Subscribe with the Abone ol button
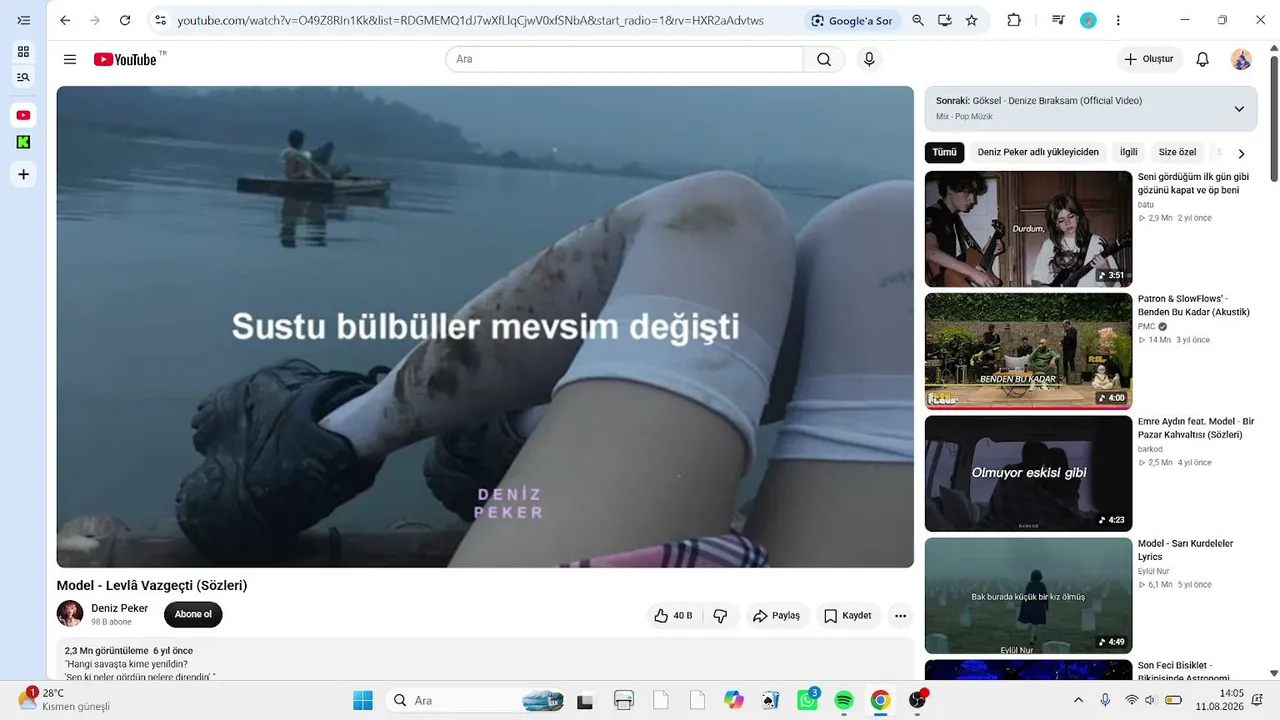The width and height of the screenshot is (1280, 720). click(193, 615)
